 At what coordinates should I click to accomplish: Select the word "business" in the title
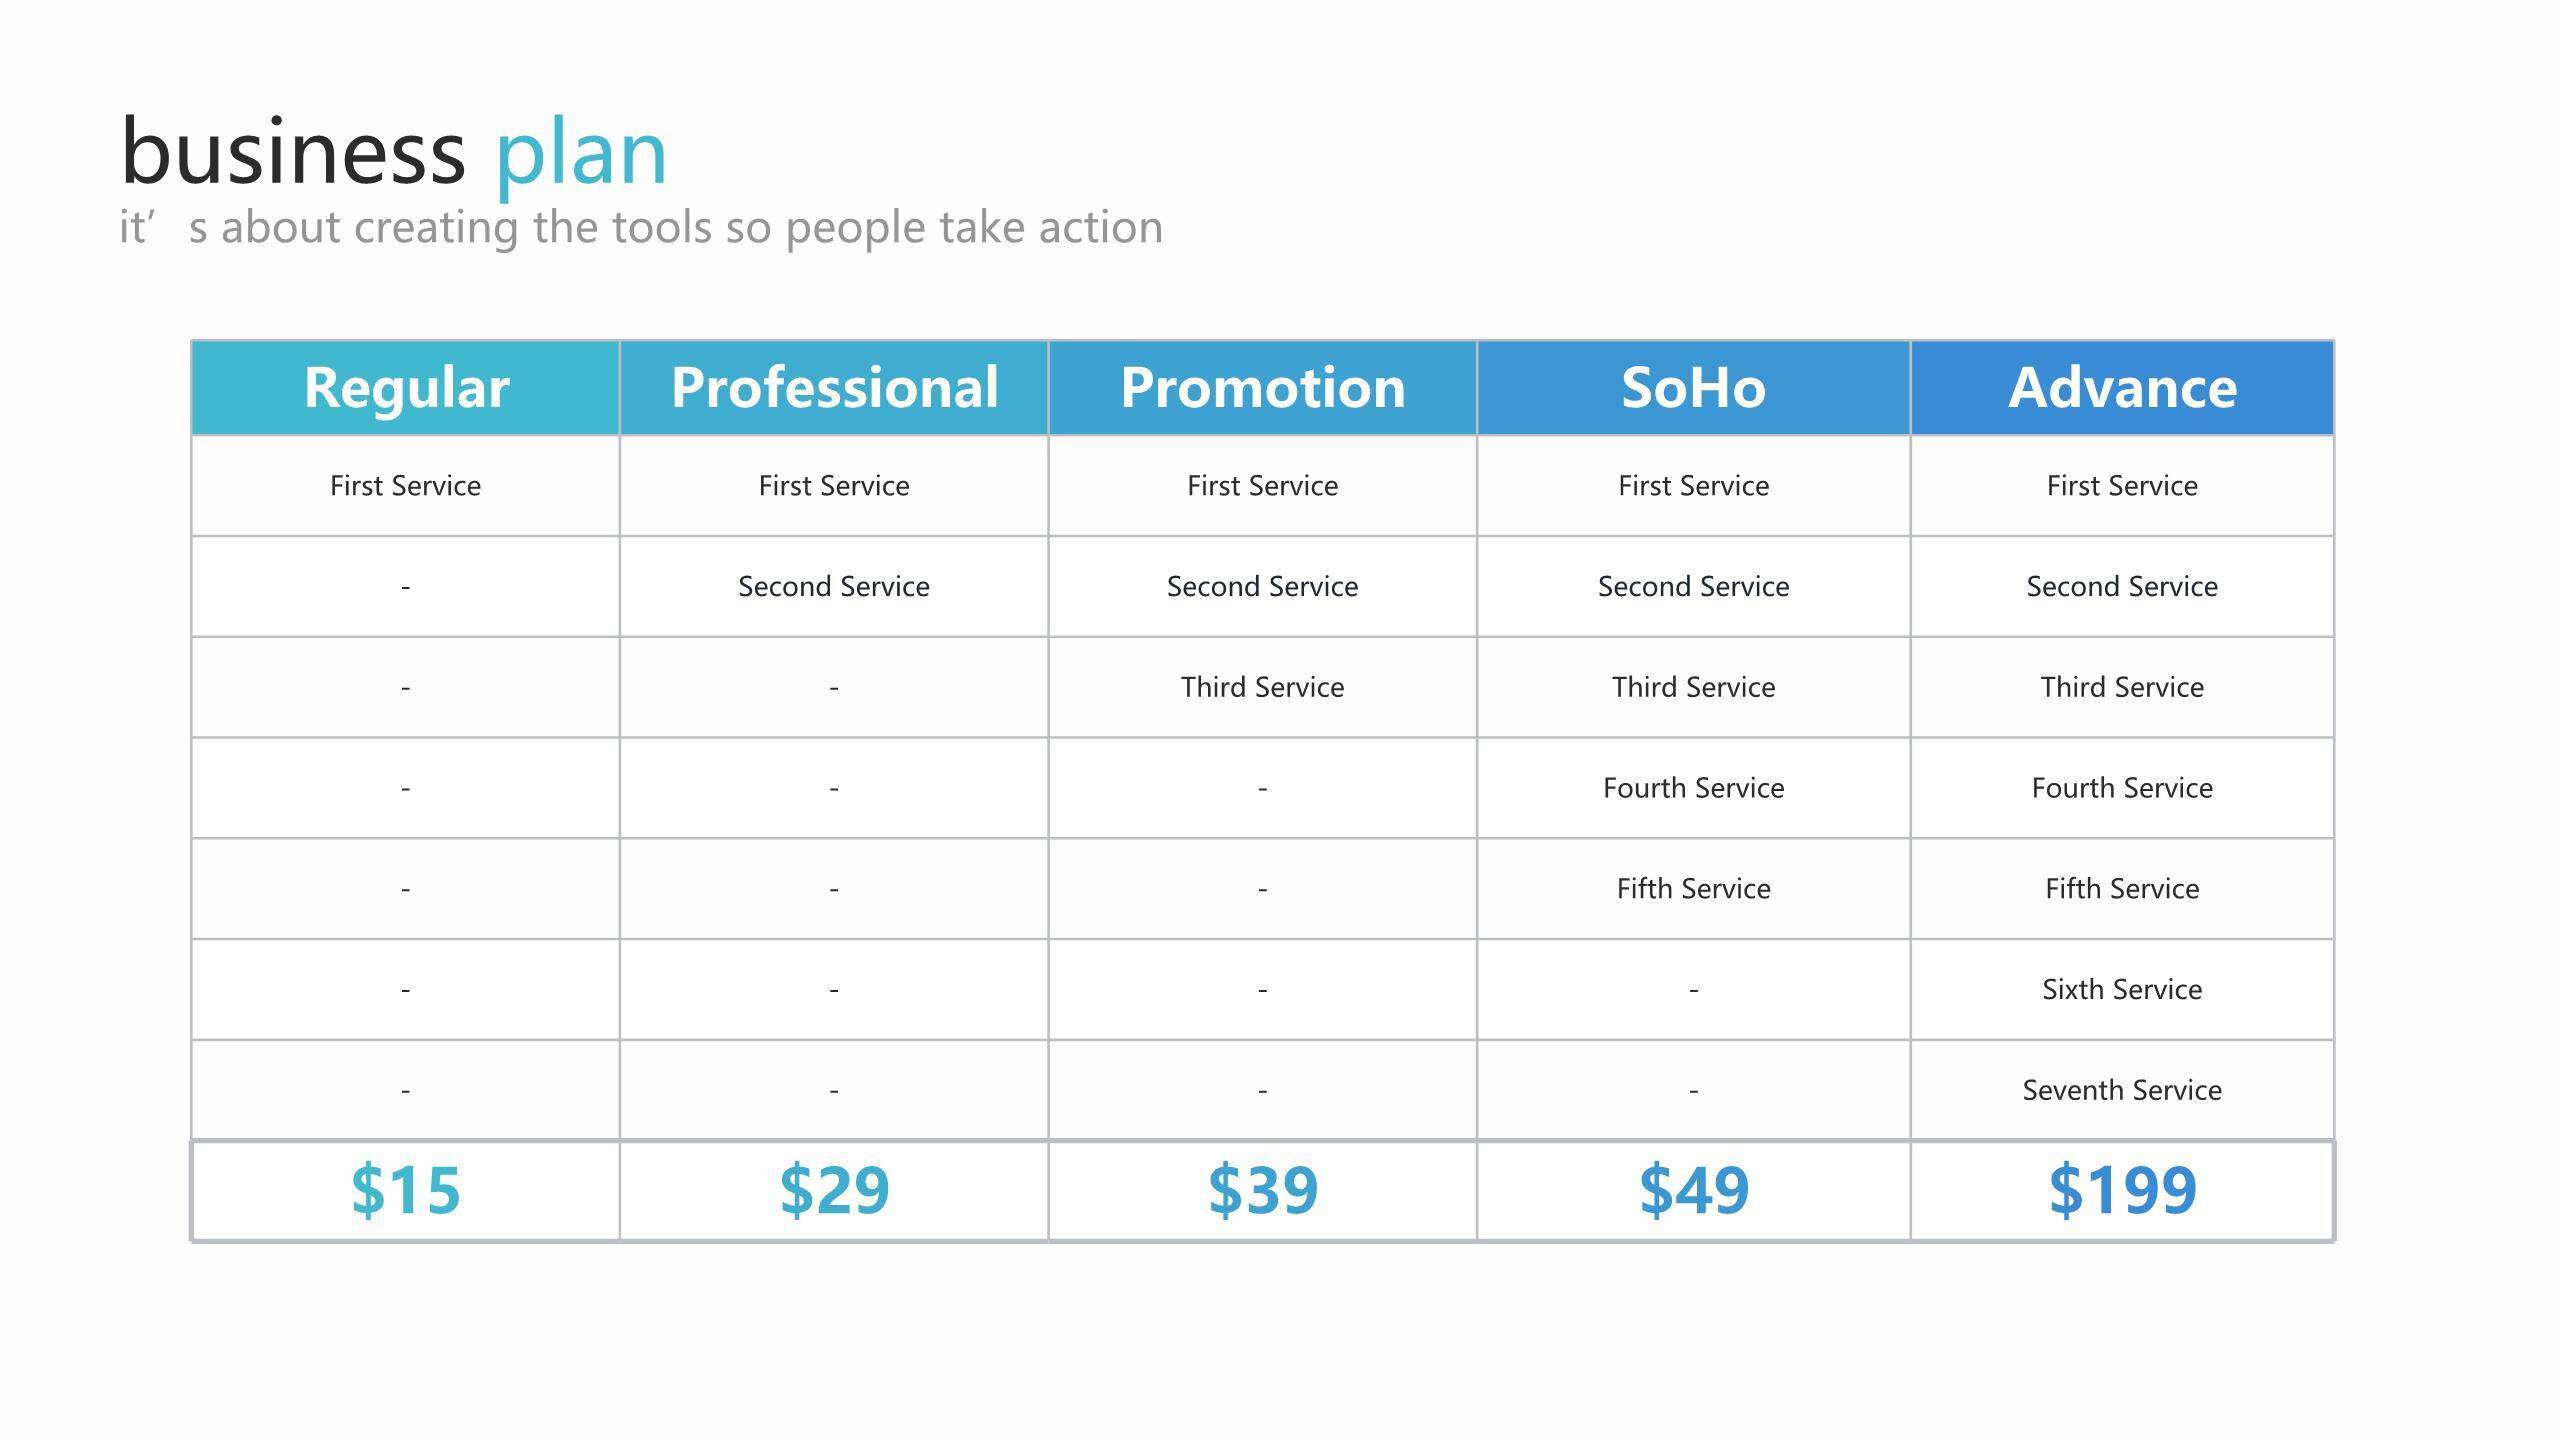[293, 154]
